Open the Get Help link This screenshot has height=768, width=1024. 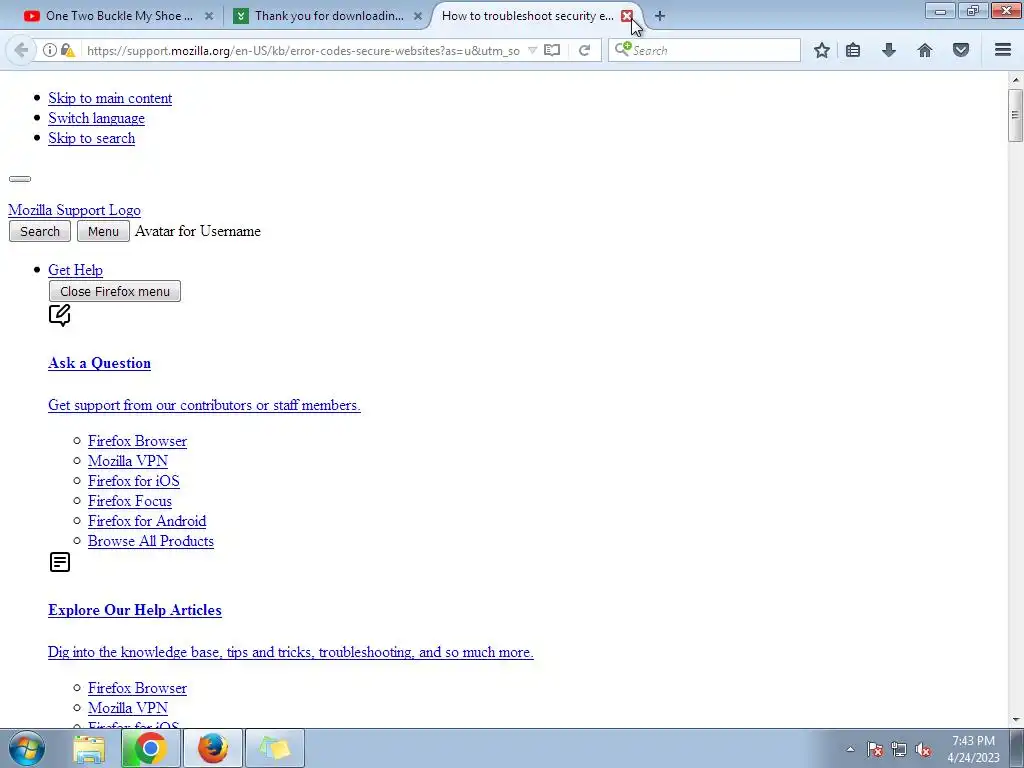pos(75,270)
